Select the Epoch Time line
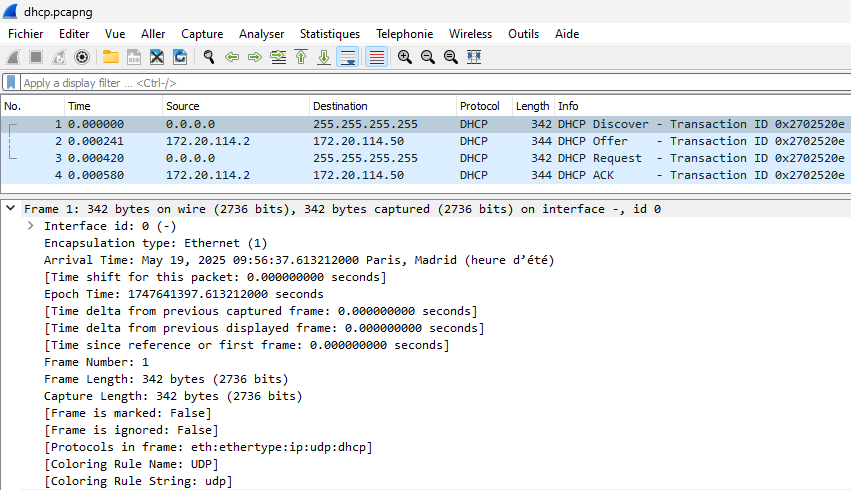The image size is (851, 490). [183, 294]
